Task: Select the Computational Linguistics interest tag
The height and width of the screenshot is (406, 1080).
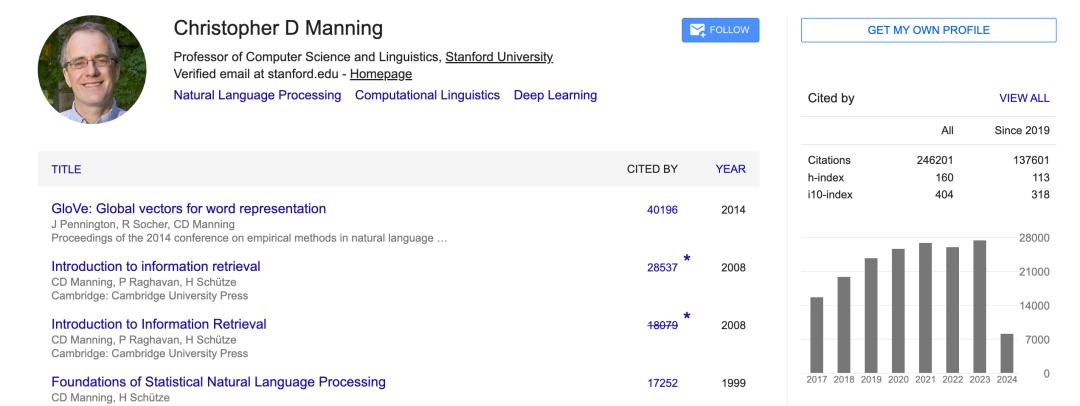Action: (x=427, y=96)
